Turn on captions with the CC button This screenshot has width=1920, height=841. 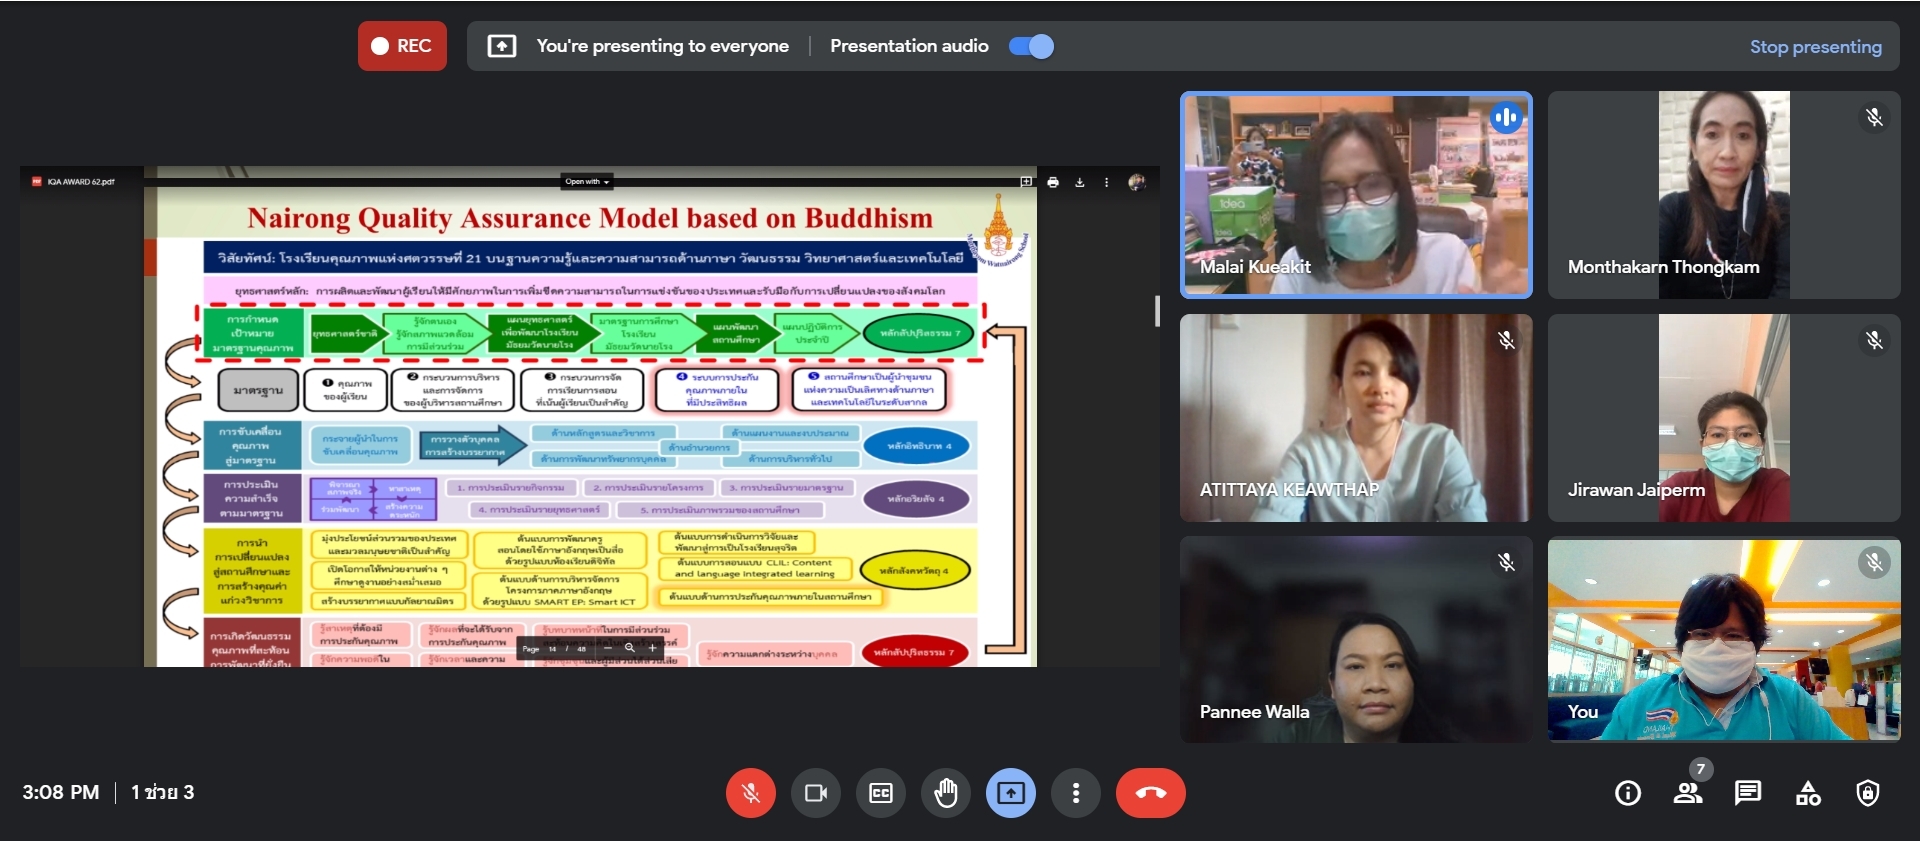coord(881,793)
